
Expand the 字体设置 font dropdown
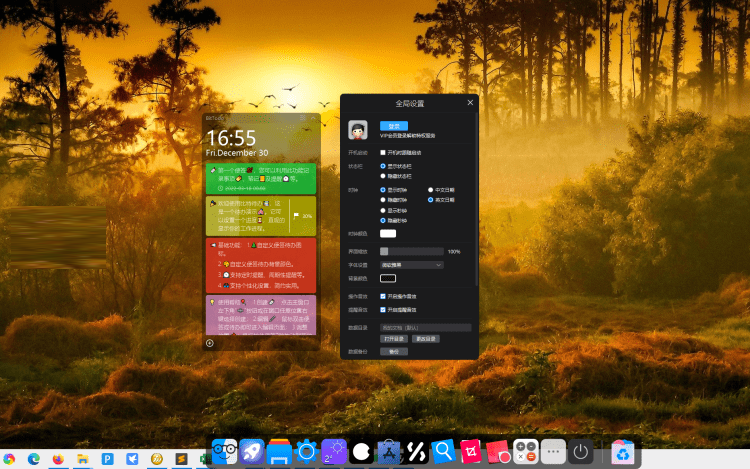pyautogui.click(x=412, y=265)
